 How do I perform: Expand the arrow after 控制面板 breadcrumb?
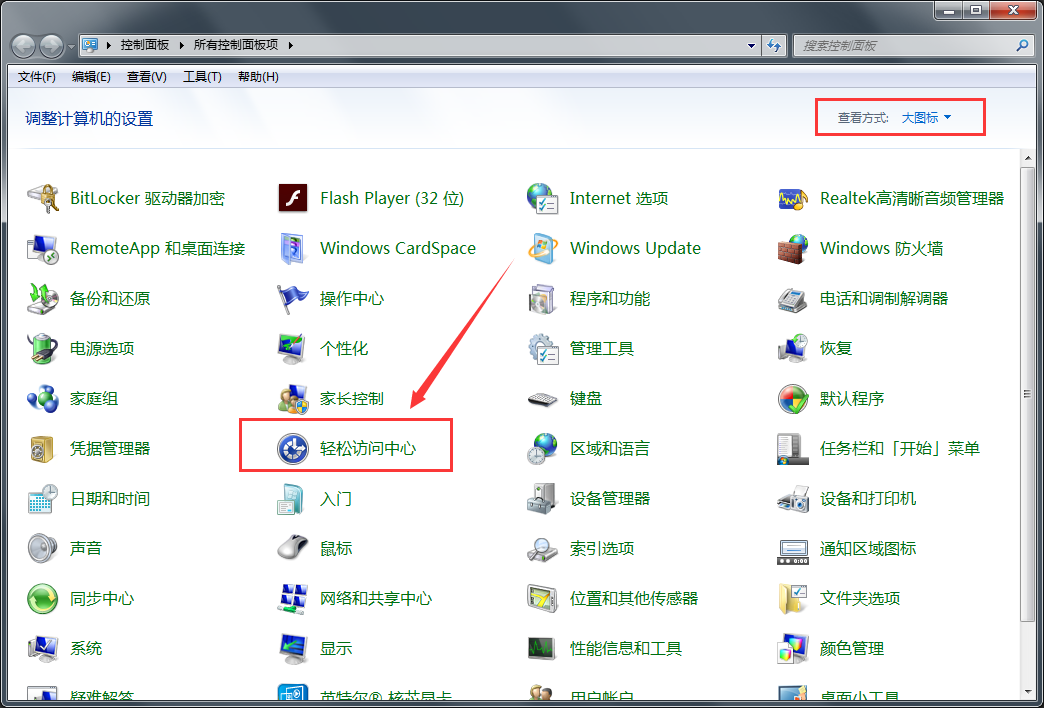(181, 45)
